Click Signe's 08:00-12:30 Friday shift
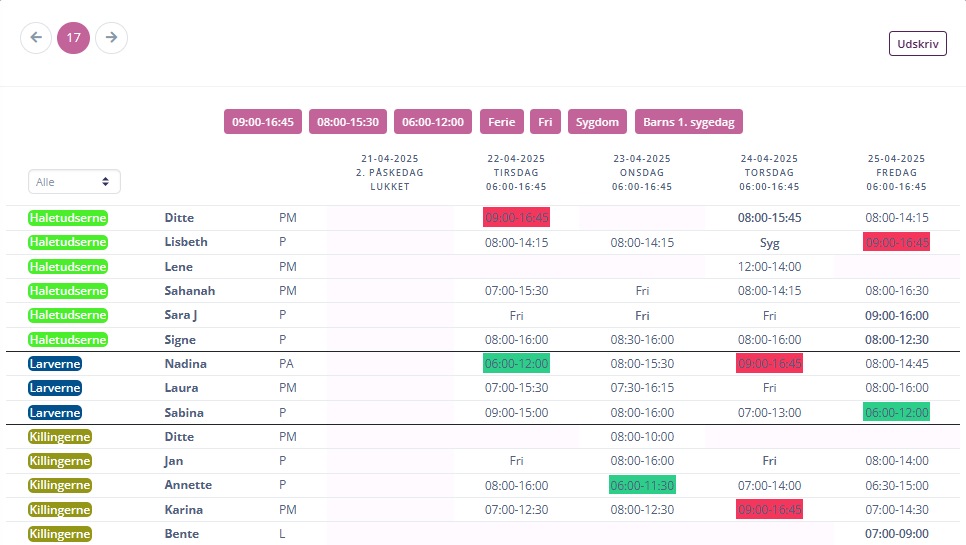The width and height of the screenshot is (966, 545). point(896,339)
